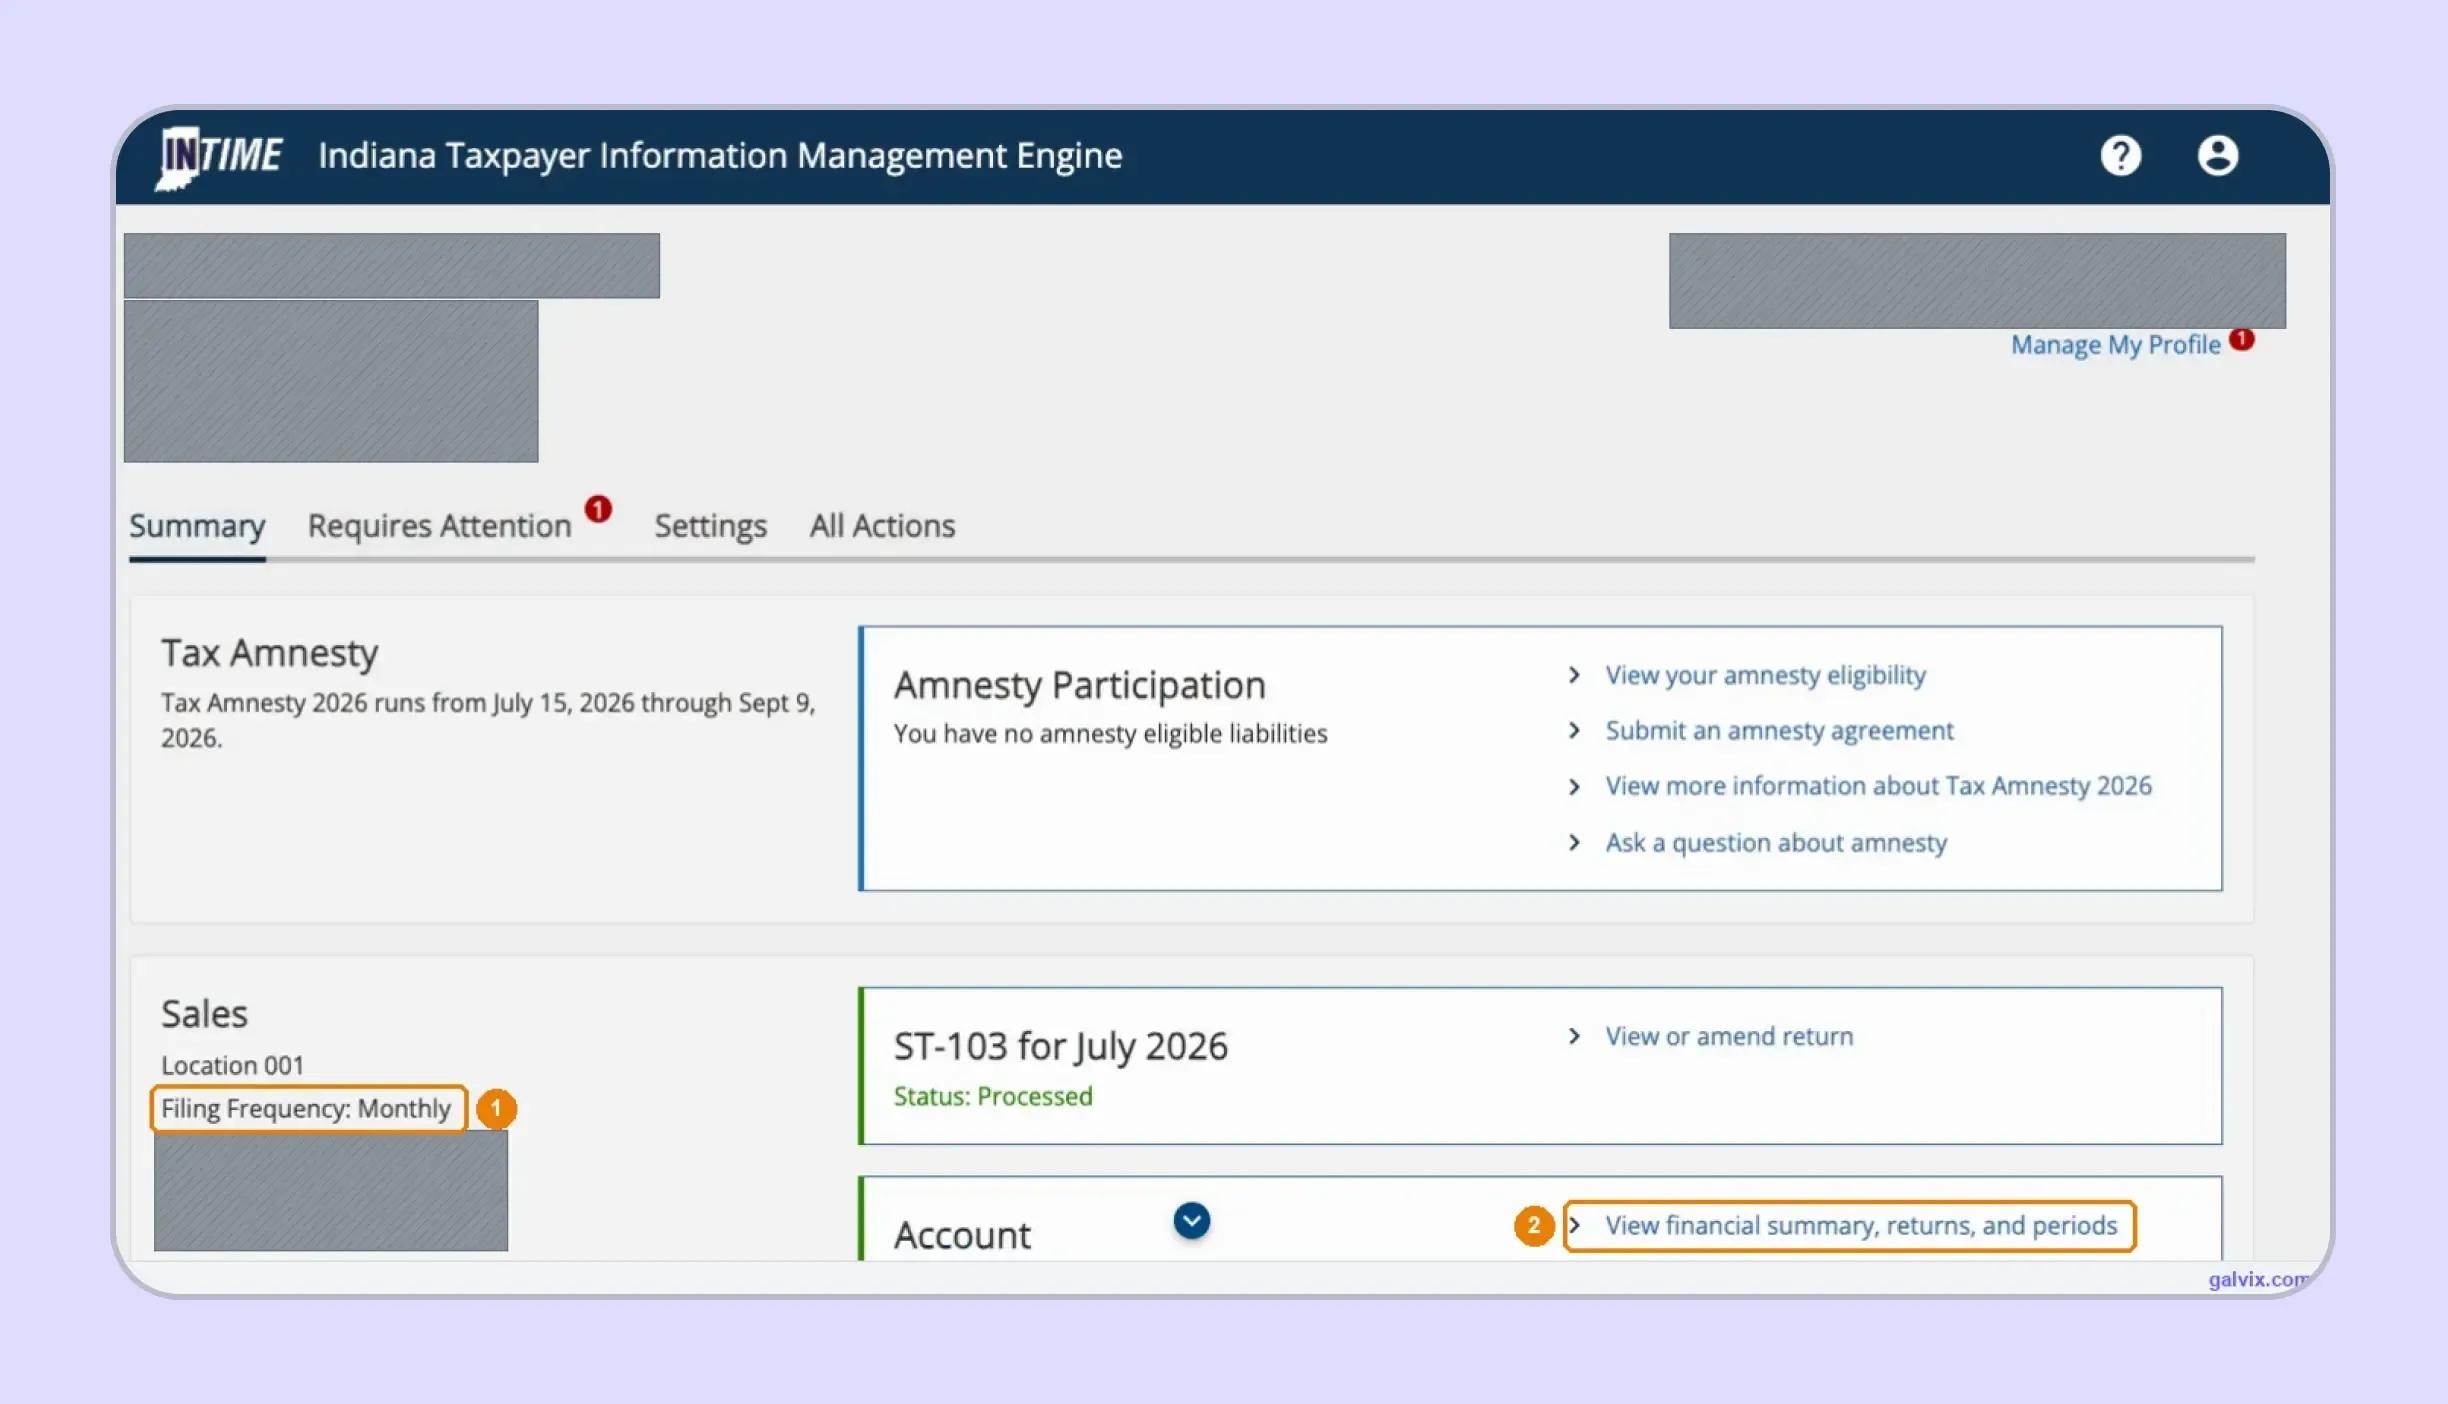Click chevron next to View or amend return
This screenshot has width=2448, height=1404.
[1574, 1036]
